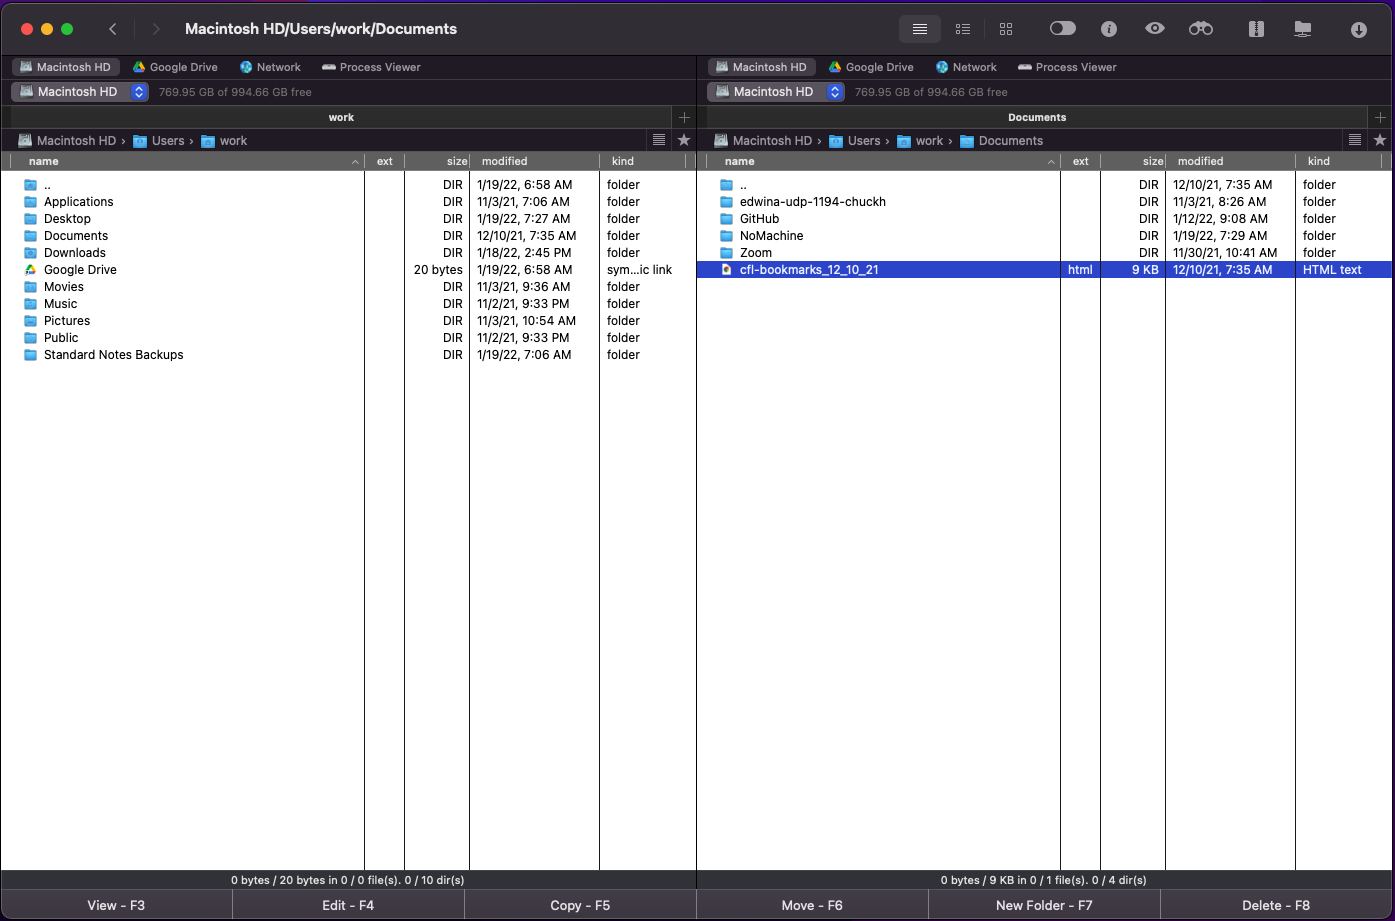The width and height of the screenshot is (1395, 921).
Task: Select the 'Documents' tab in right pane
Action: pyautogui.click(x=1037, y=117)
